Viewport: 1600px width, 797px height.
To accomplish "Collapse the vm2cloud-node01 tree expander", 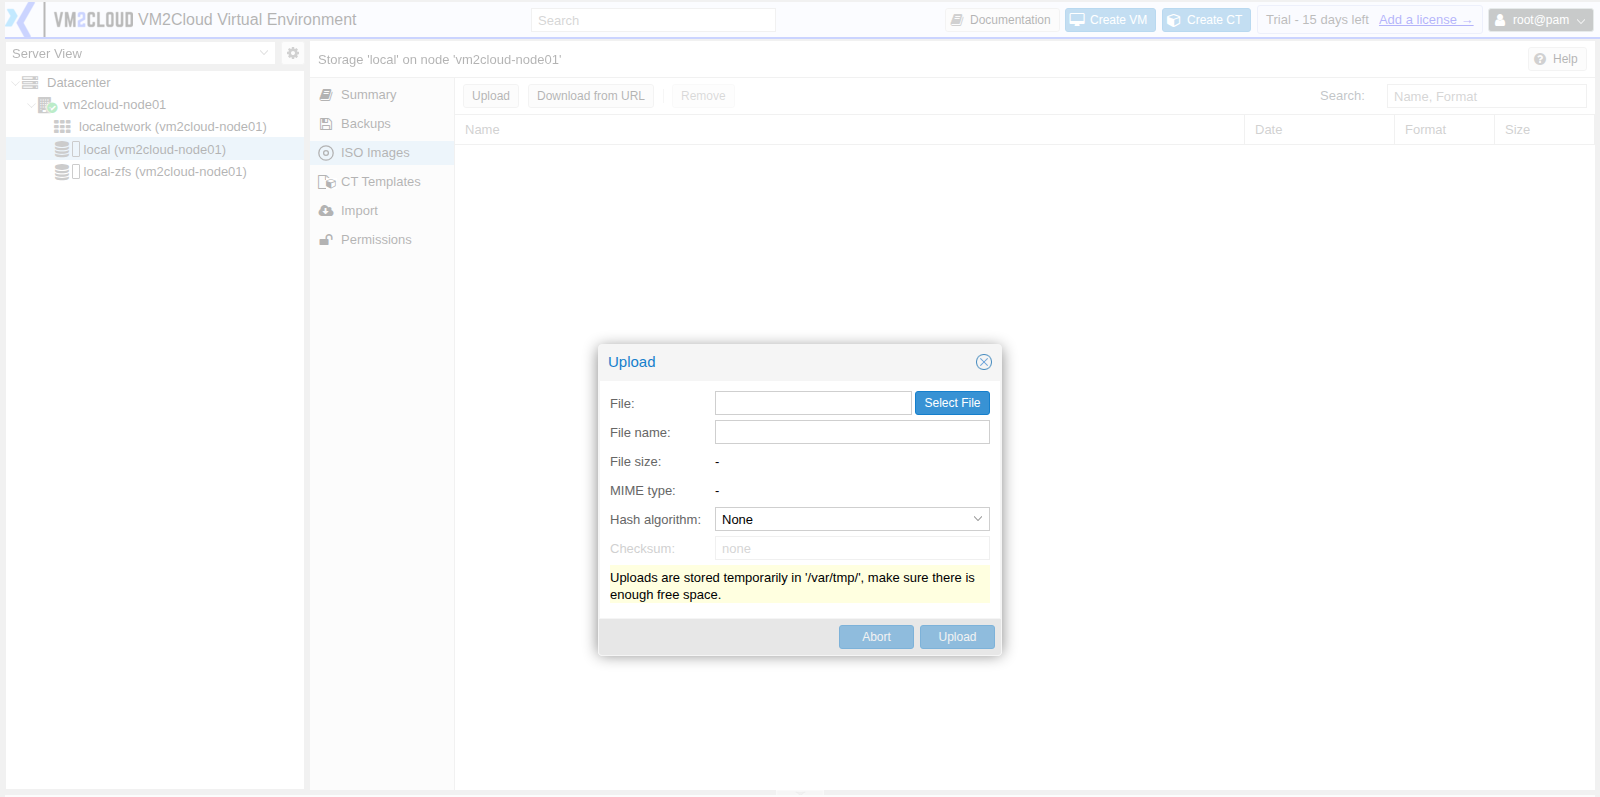I will [30, 105].
